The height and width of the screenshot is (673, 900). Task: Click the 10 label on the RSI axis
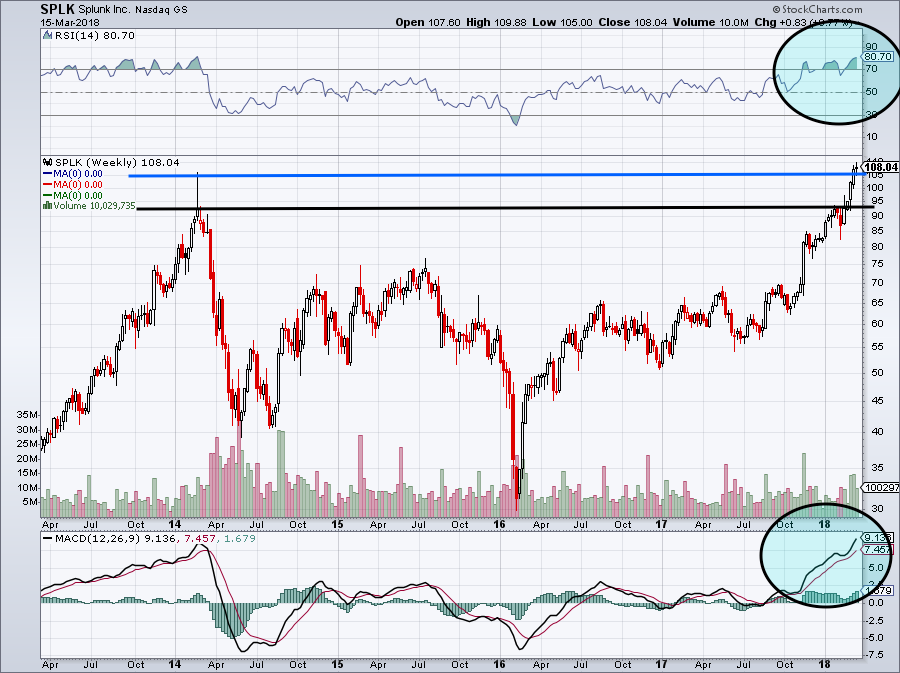point(872,136)
